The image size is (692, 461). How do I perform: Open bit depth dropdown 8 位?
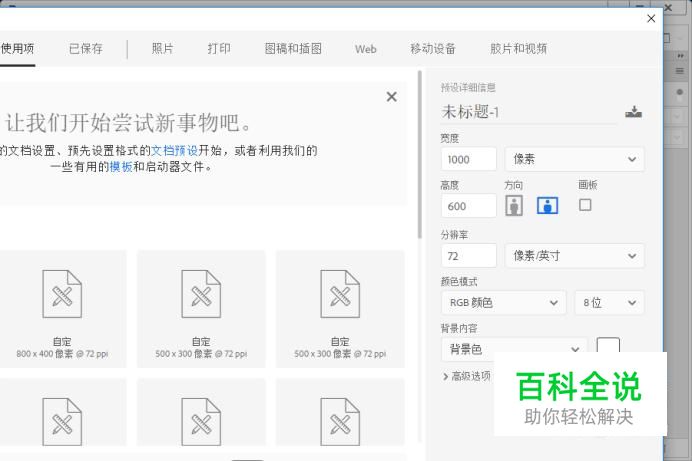coord(609,303)
